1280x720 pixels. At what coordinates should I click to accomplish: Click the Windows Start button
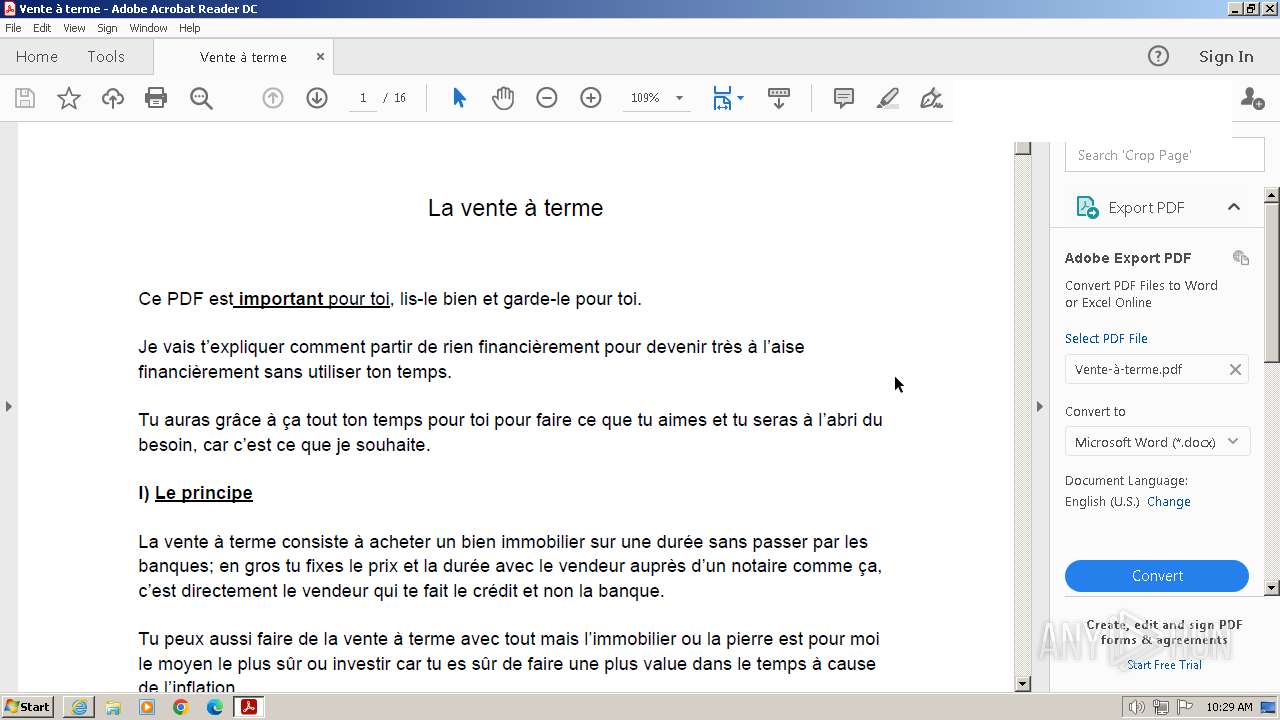[x=28, y=707]
